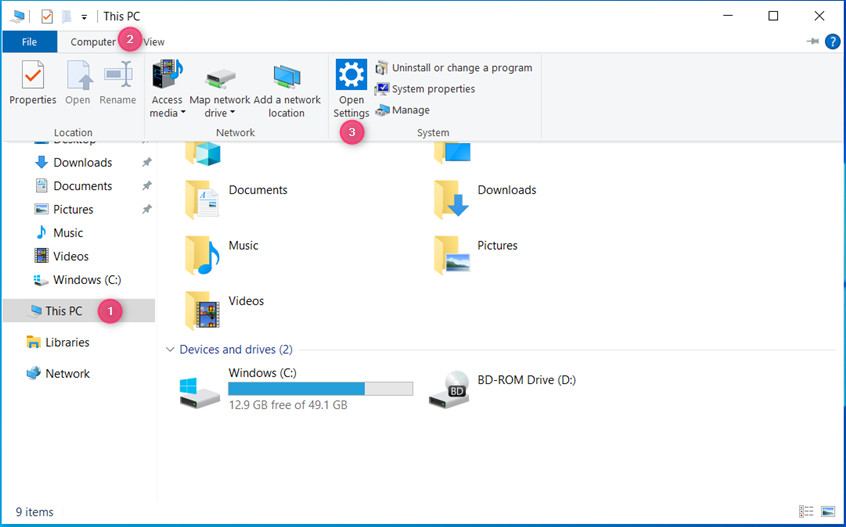Open Settings via the gear icon
Viewport: 846px width, 527px height.
(x=351, y=74)
